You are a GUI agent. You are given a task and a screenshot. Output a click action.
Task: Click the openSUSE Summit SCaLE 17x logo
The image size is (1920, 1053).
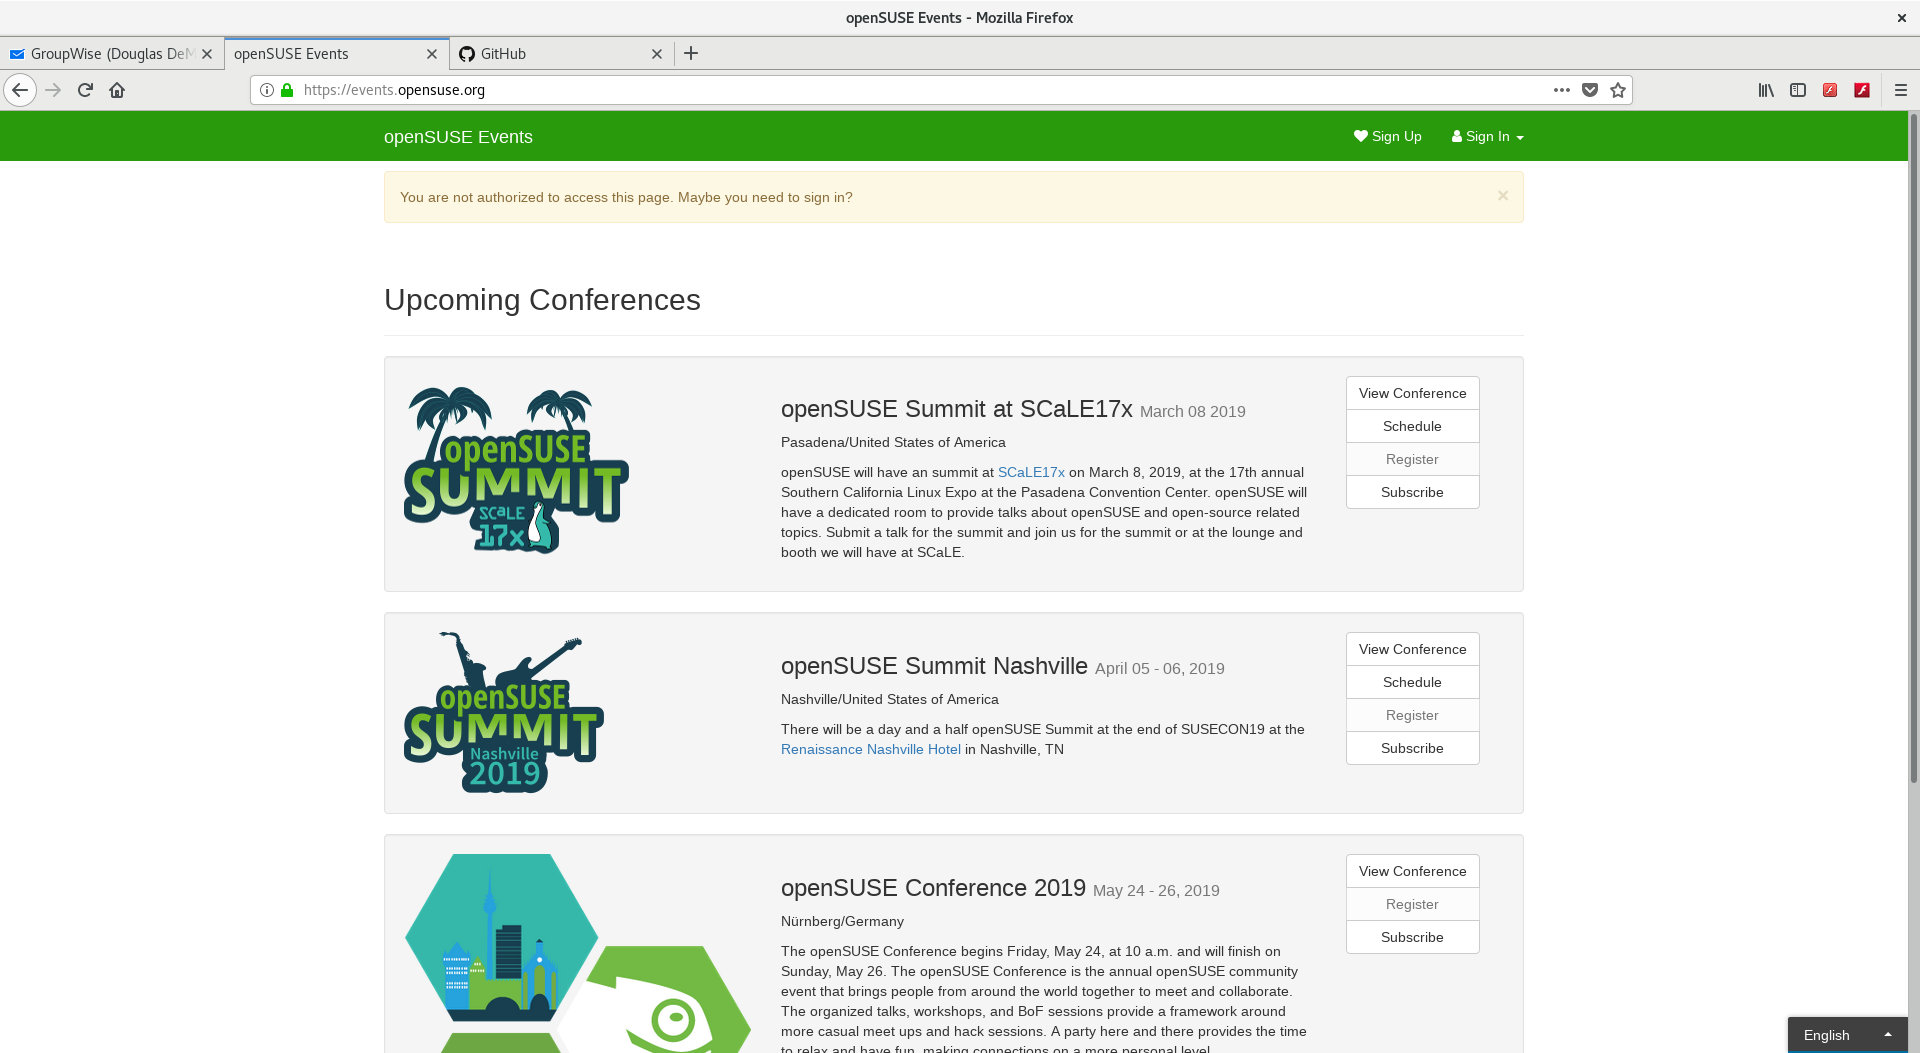tap(516, 470)
